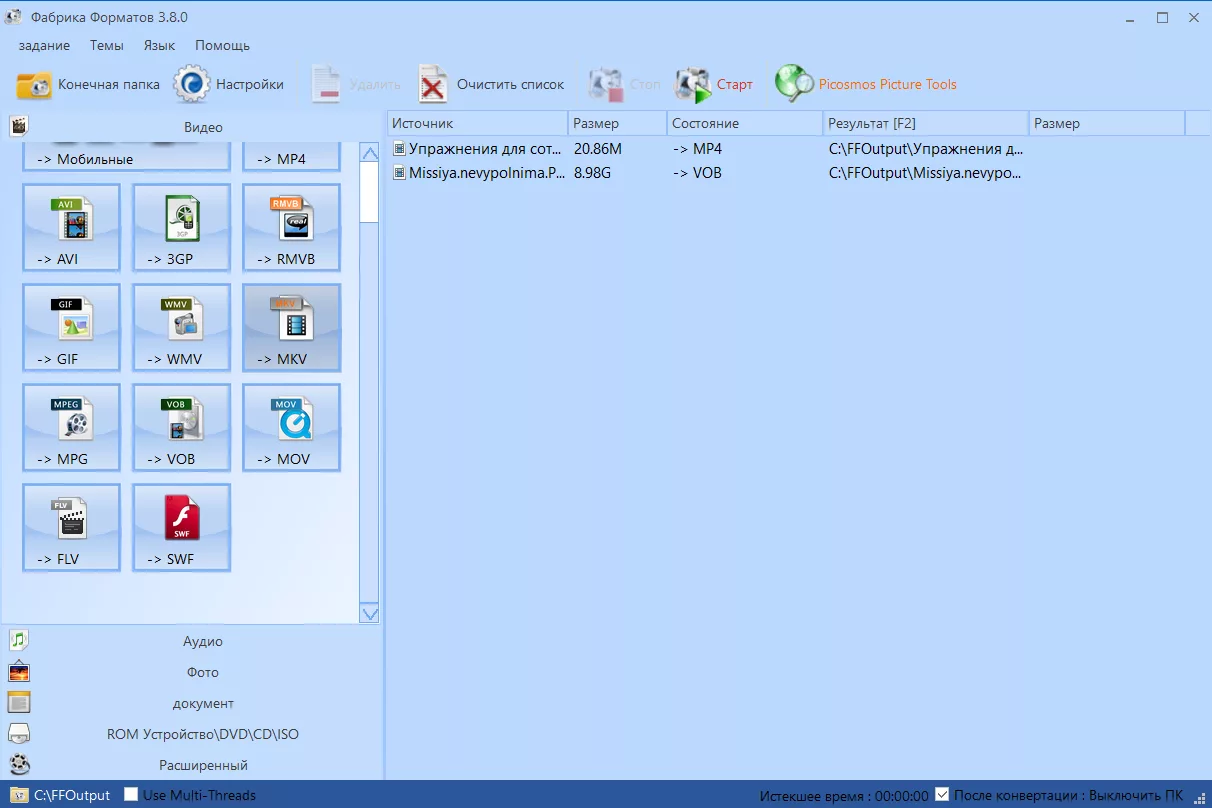Click the format list vertical scrollbar thumb

pyautogui.click(x=369, y=191)
